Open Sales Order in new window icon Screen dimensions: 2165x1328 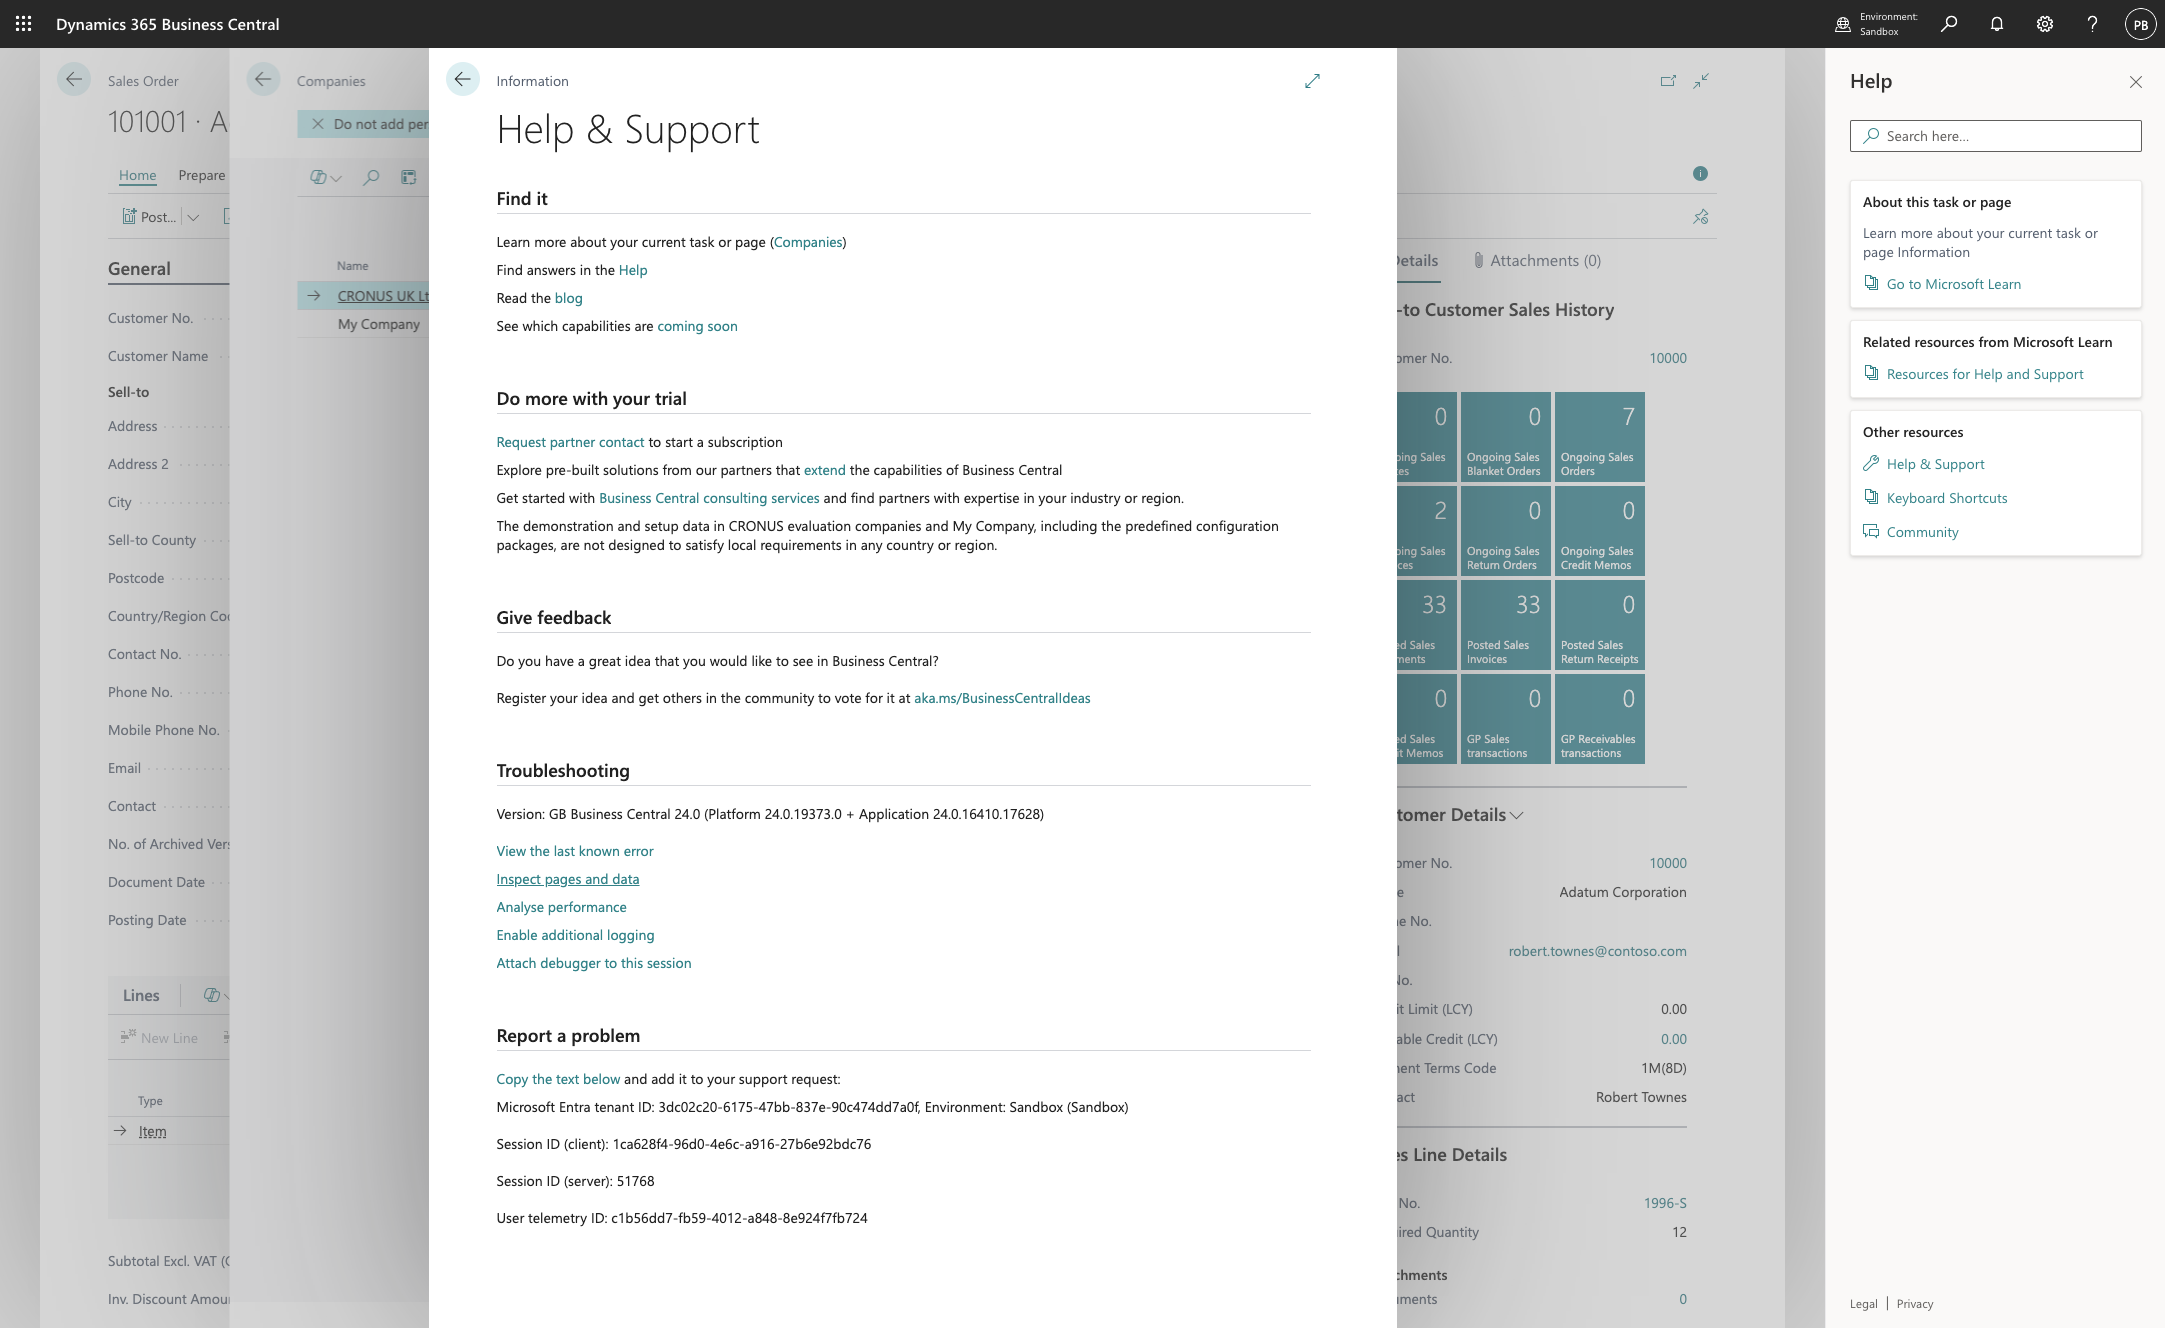pos(1668,81)
